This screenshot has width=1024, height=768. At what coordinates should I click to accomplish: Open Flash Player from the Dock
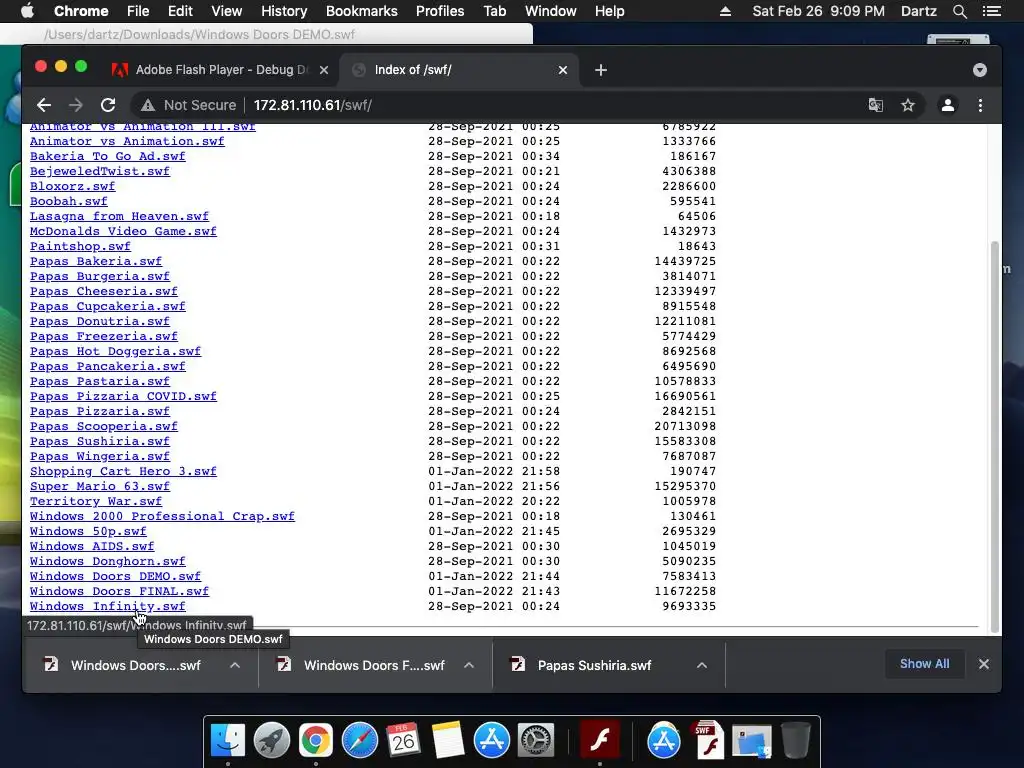(600, 741)
